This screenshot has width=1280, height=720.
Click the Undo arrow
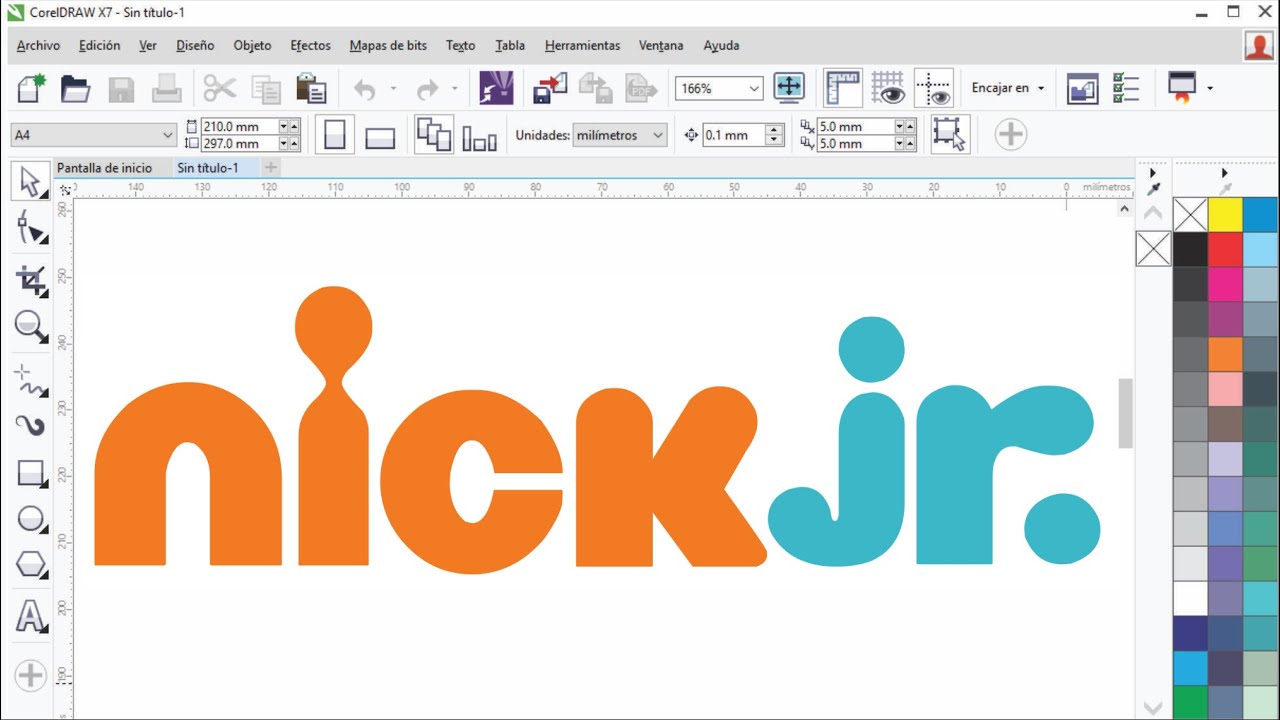point(365,89)
